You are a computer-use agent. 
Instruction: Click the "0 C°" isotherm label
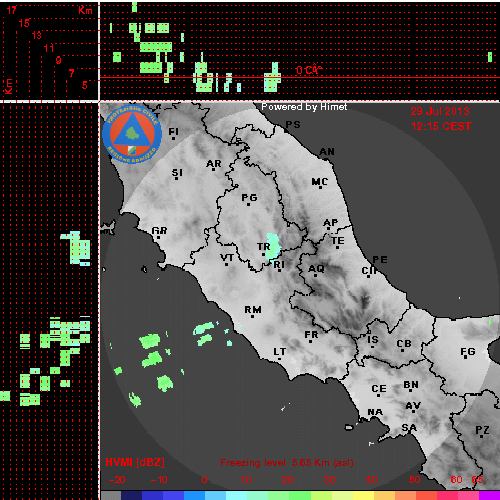click(309, 70)
